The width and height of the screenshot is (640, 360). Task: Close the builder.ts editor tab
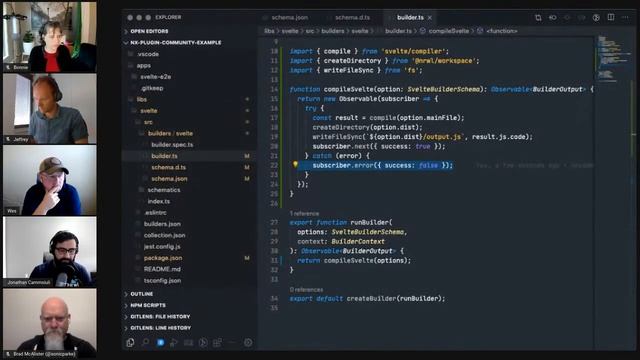(430, 18)
